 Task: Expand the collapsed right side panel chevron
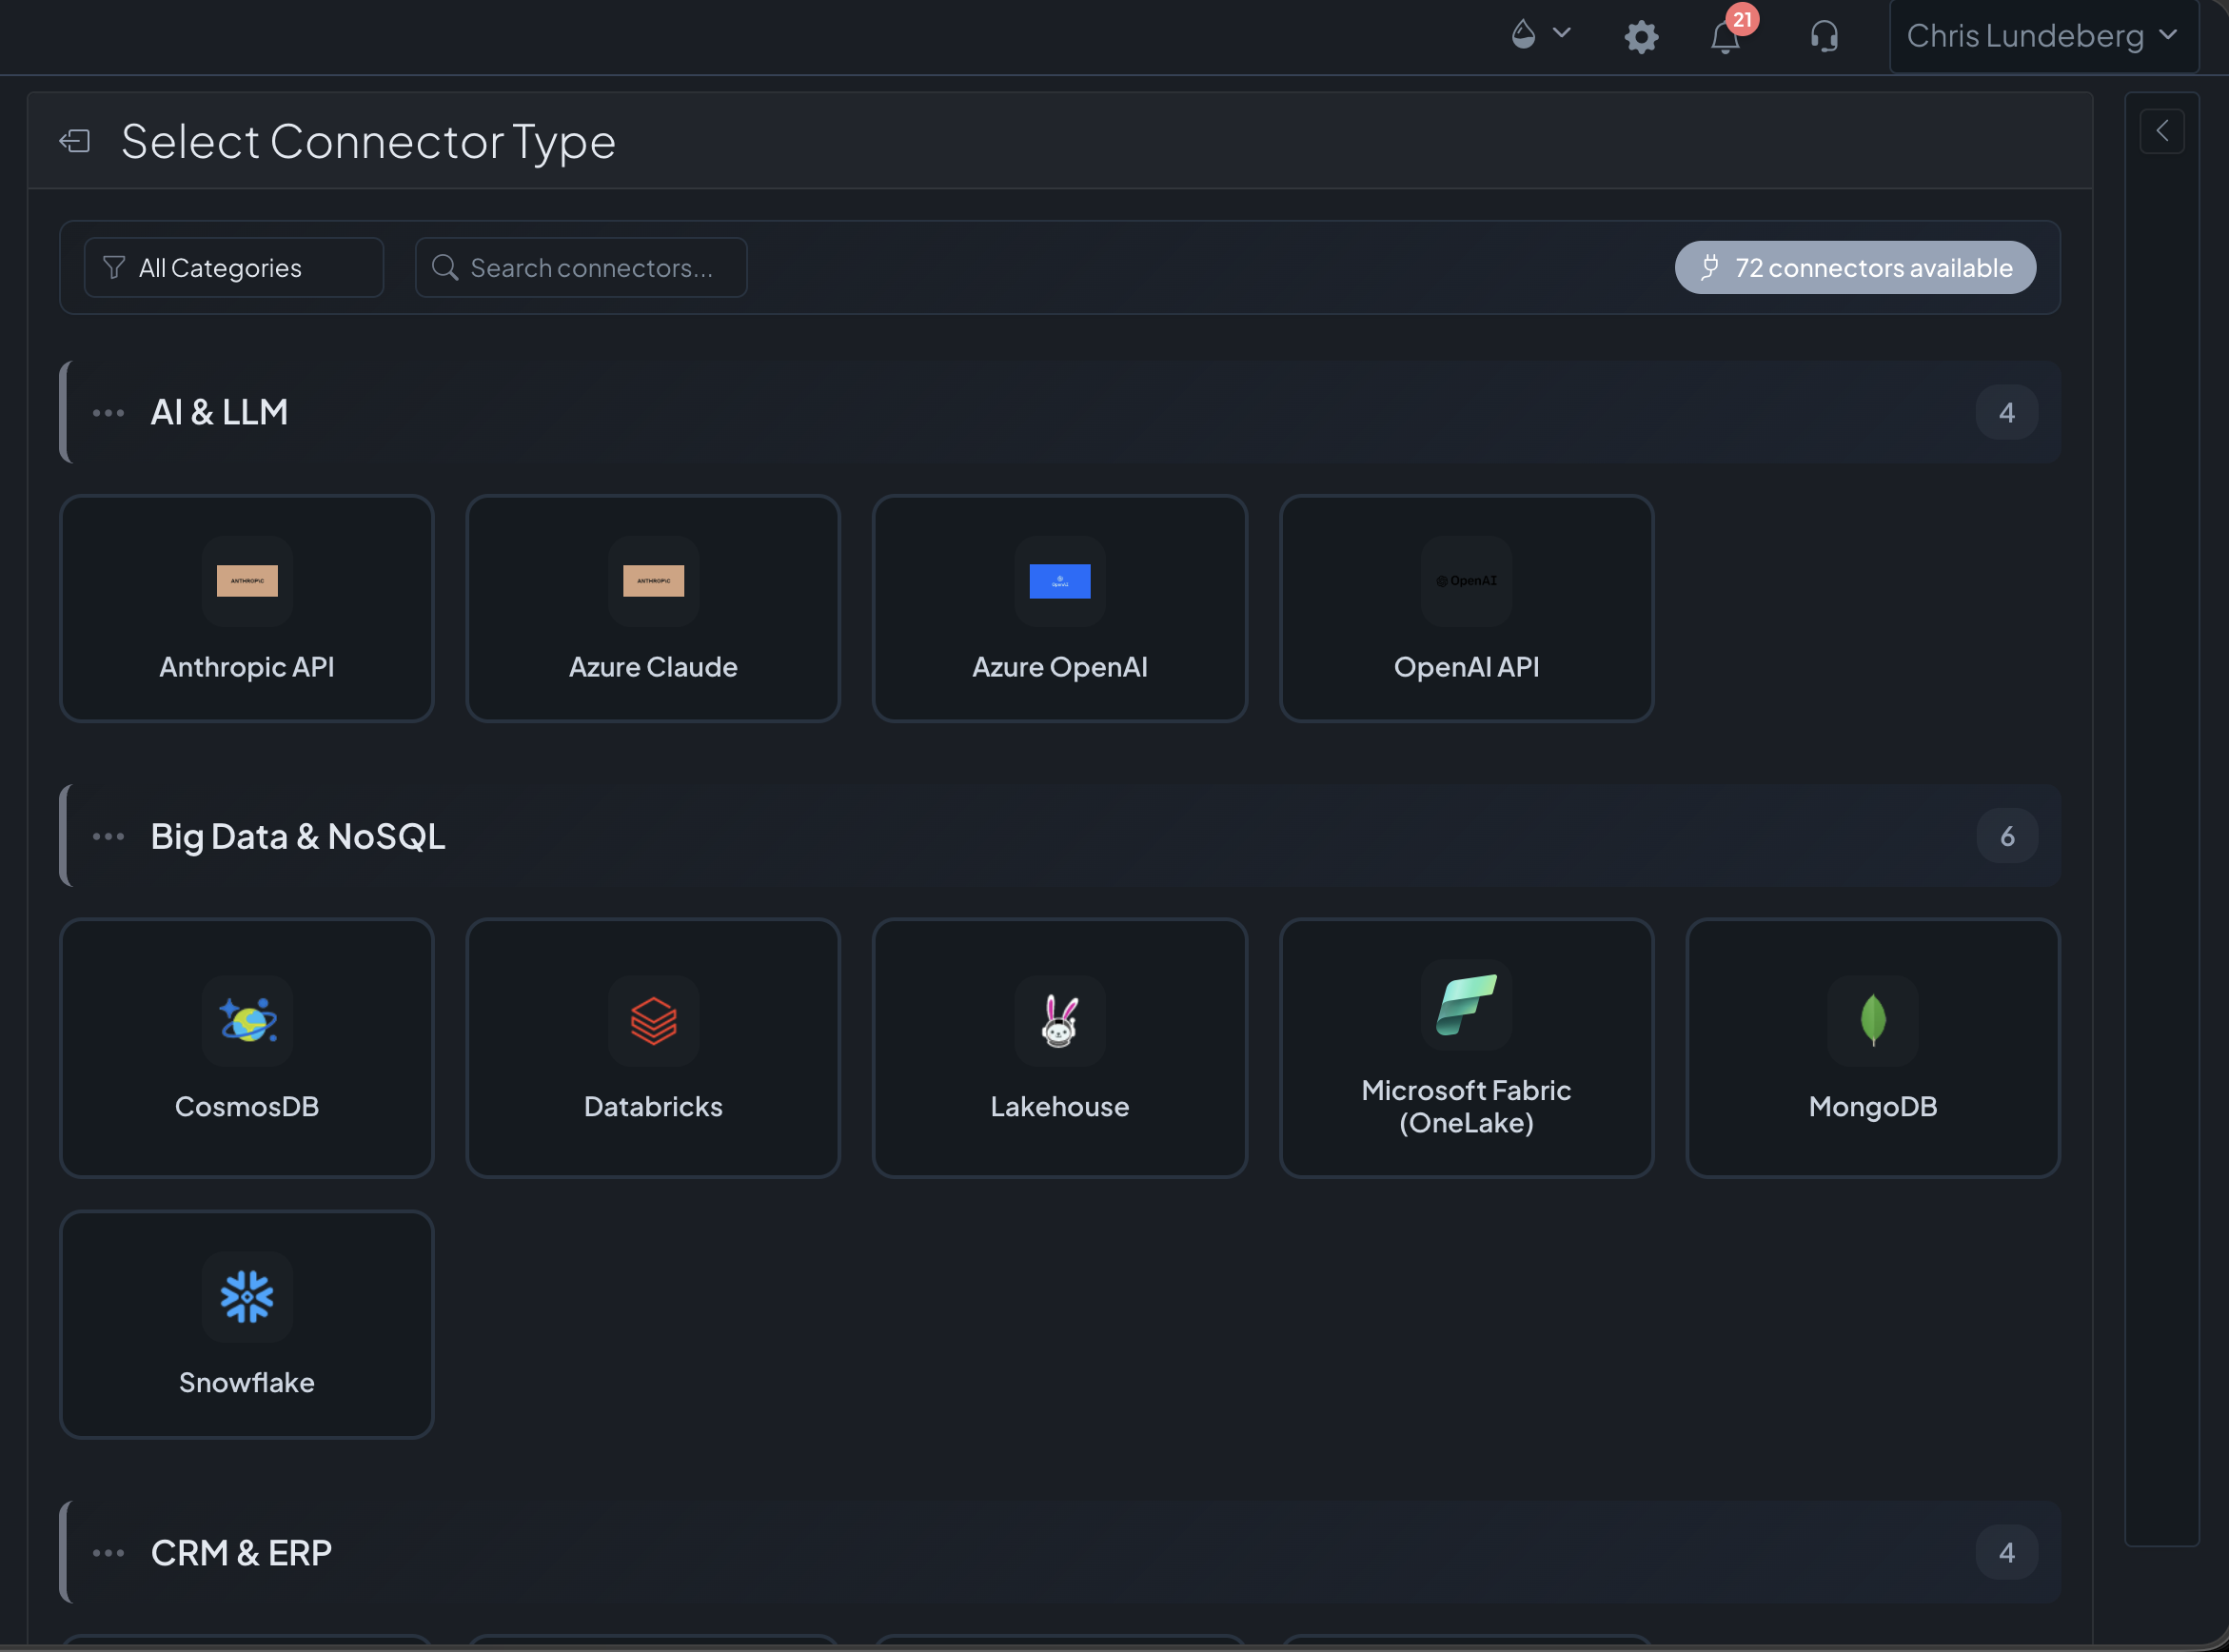(x=2162, y=131)
